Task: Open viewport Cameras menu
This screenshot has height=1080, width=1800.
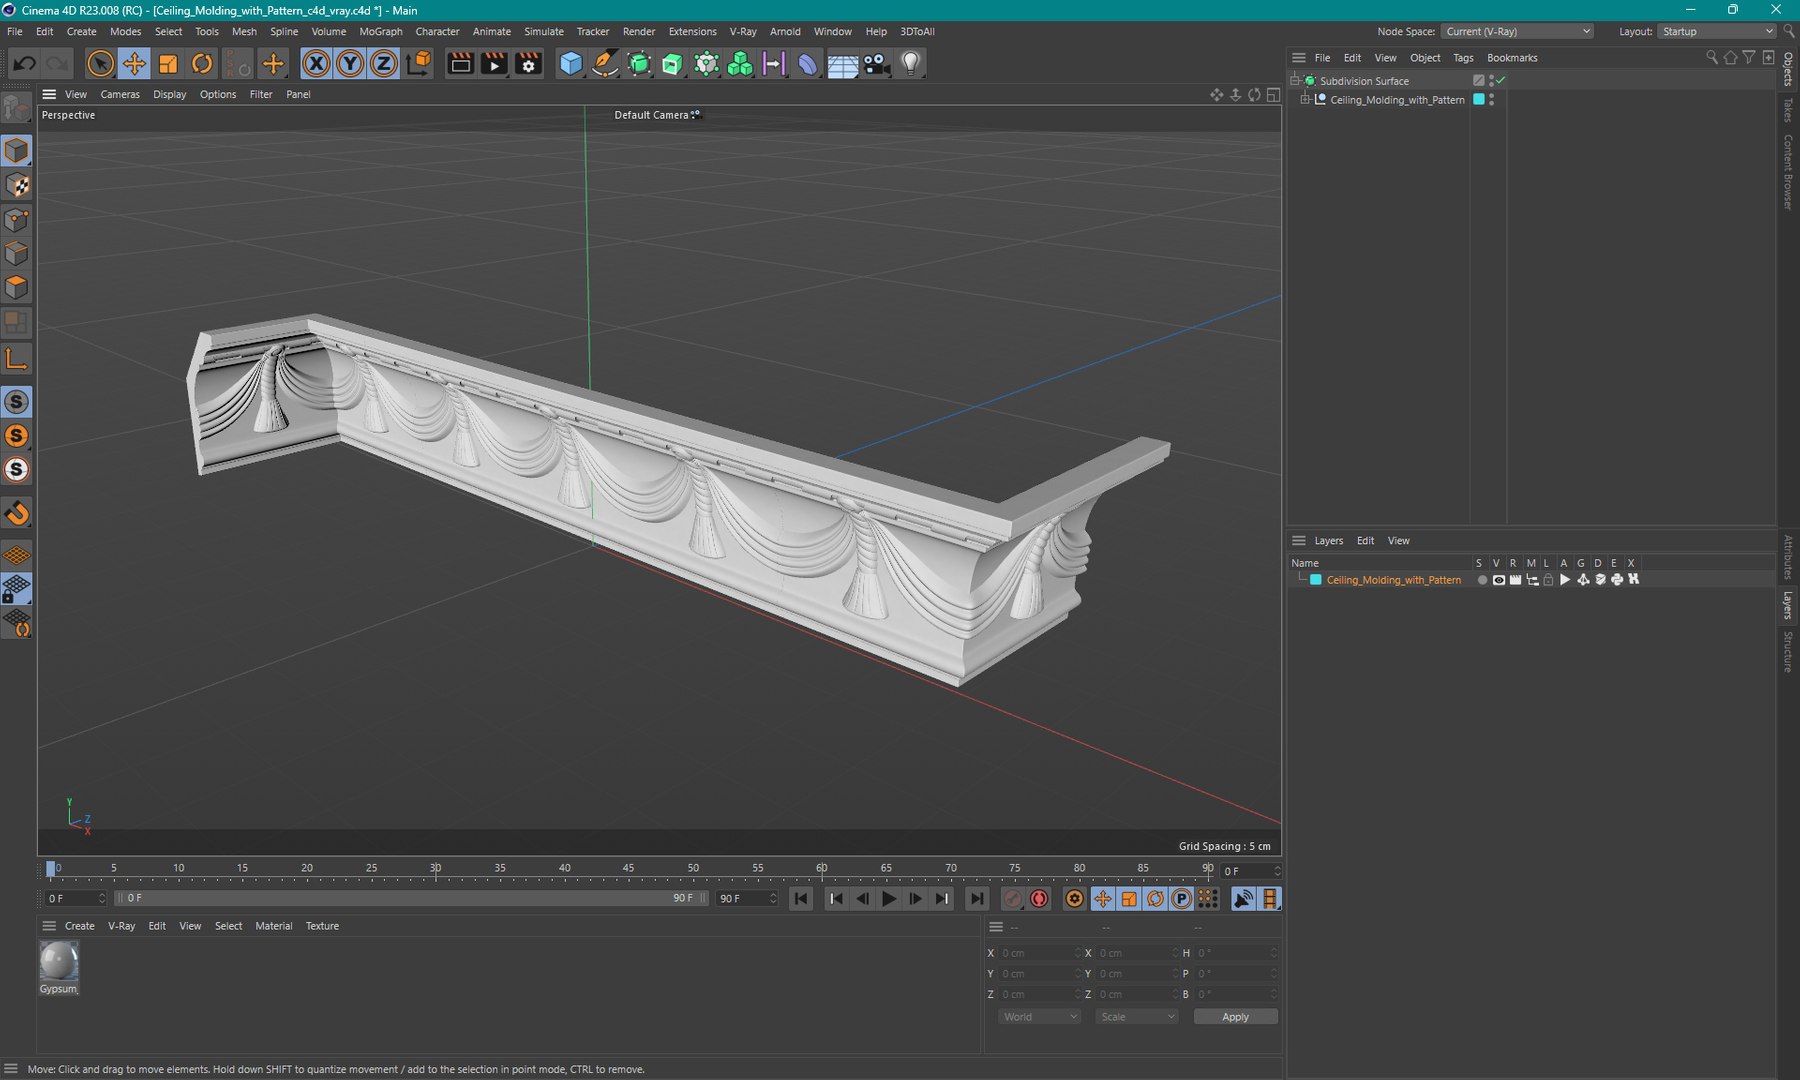Action: click(x=120, y=94)
